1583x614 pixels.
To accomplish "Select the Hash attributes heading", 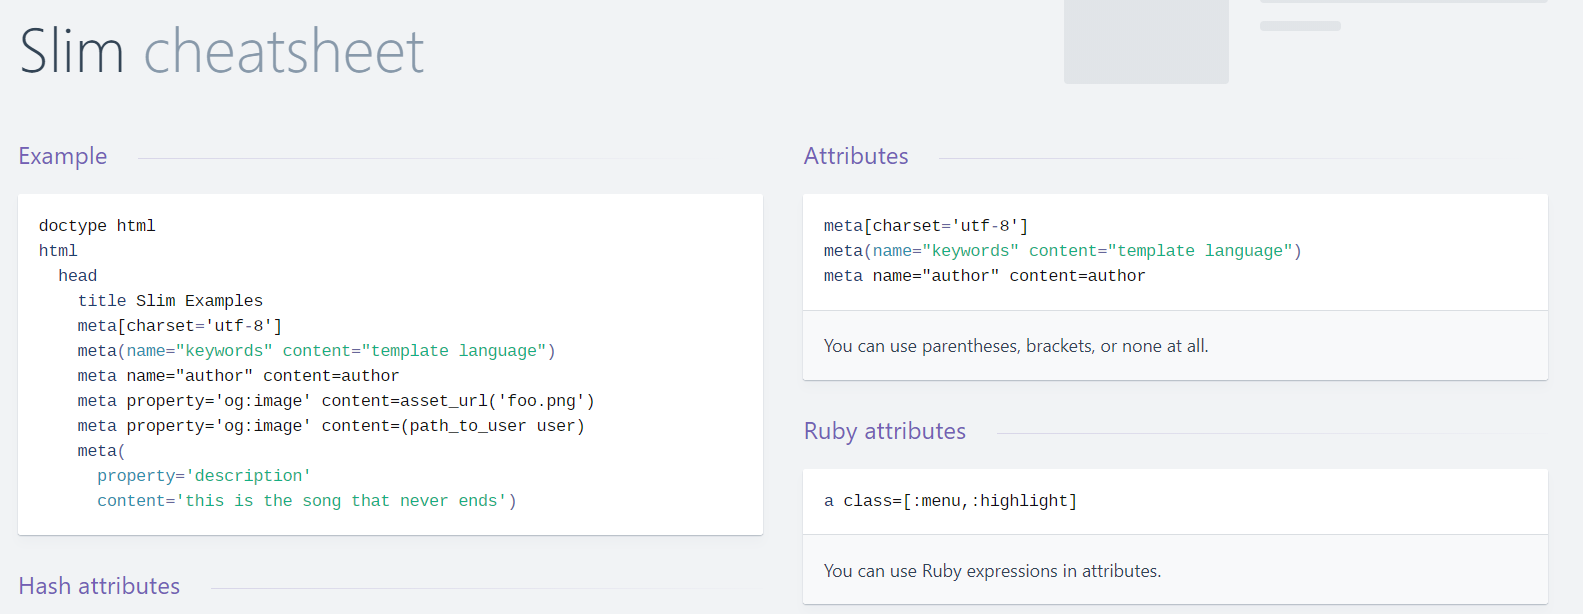I will pyautogui.click(x=99, y=586).
